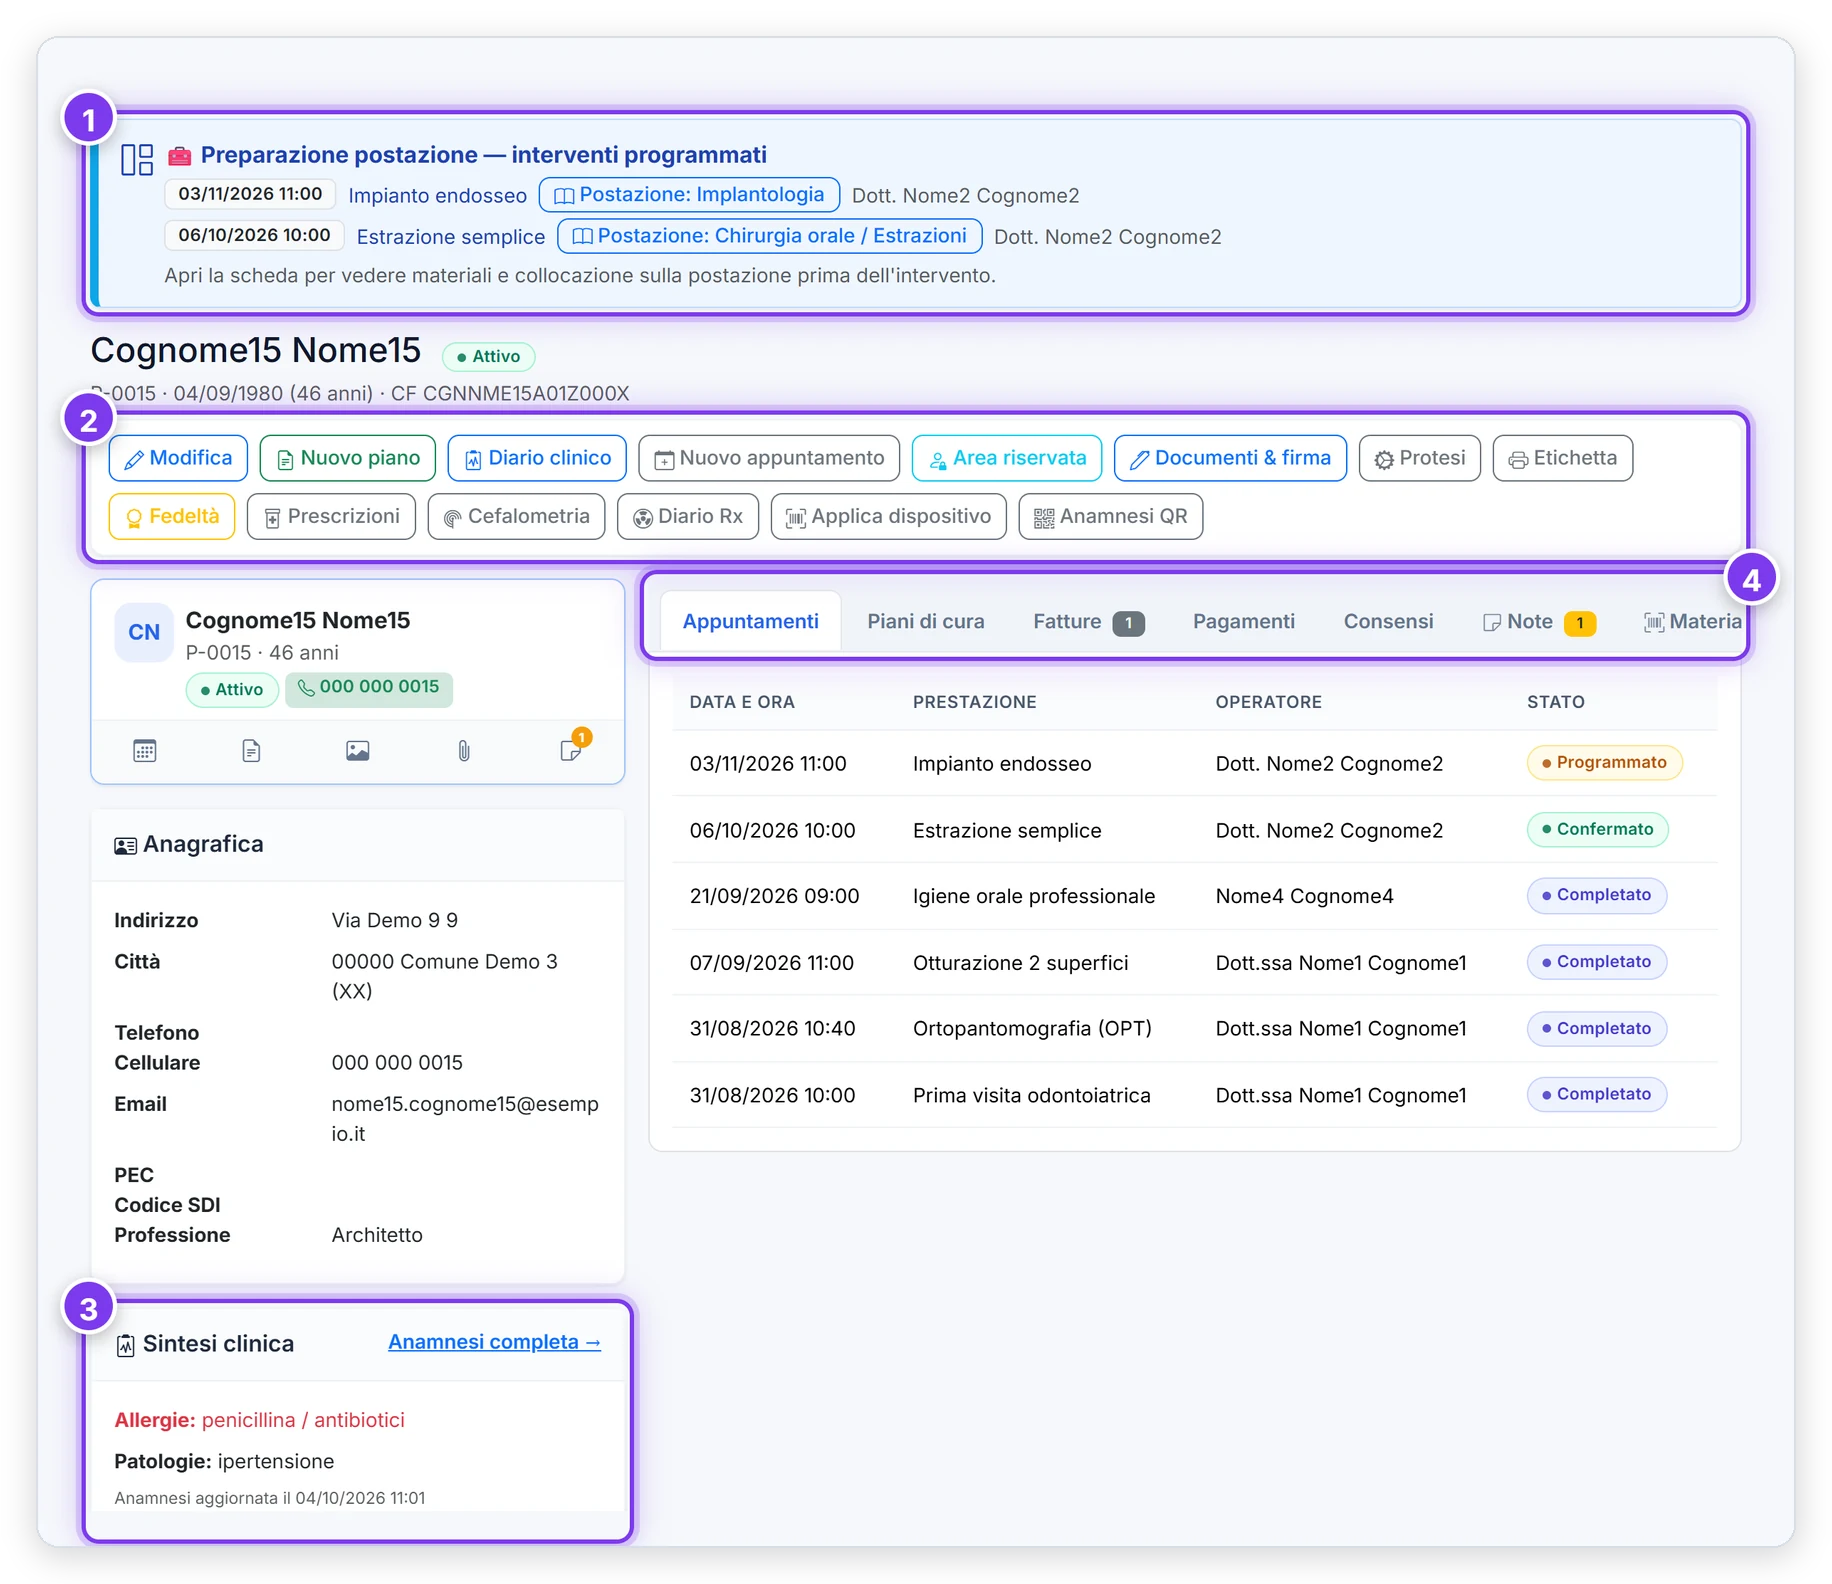Click the Estrazione semplice link in banner
This screenshot has width=1832, height=1584.
tap(451, 237)
